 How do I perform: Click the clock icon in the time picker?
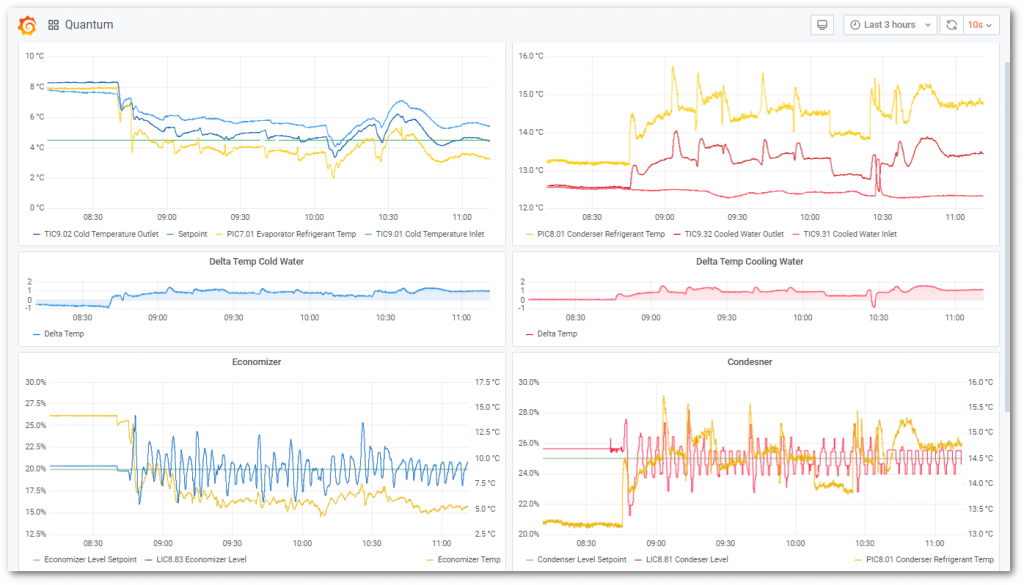(855, 25)
